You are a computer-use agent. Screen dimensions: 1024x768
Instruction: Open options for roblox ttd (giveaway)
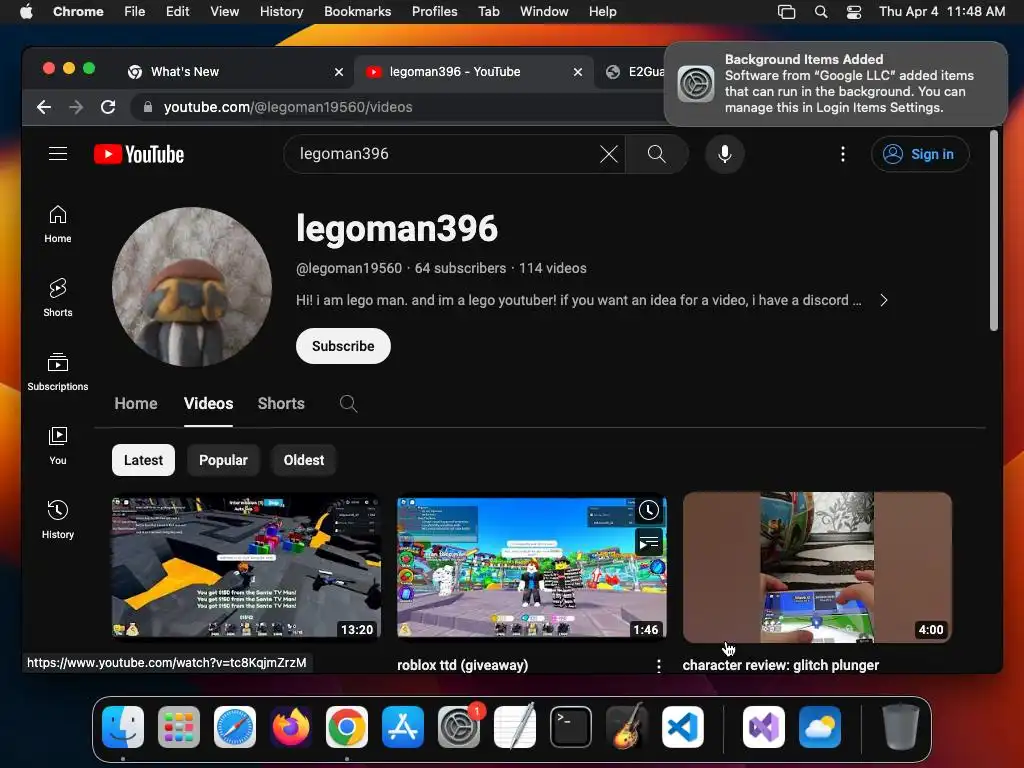coord(658,665)
